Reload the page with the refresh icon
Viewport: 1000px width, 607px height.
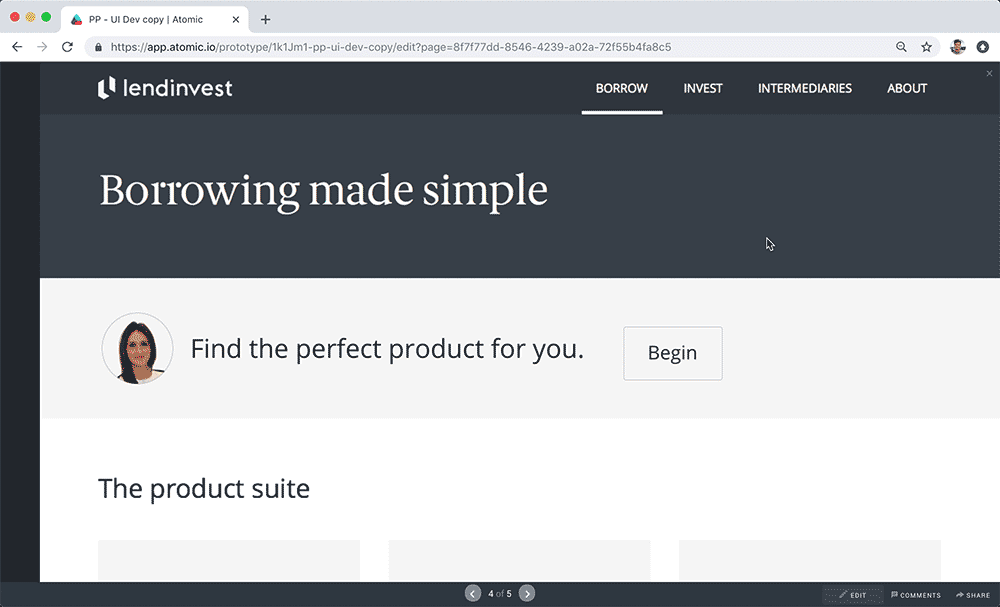pos(67,47)
